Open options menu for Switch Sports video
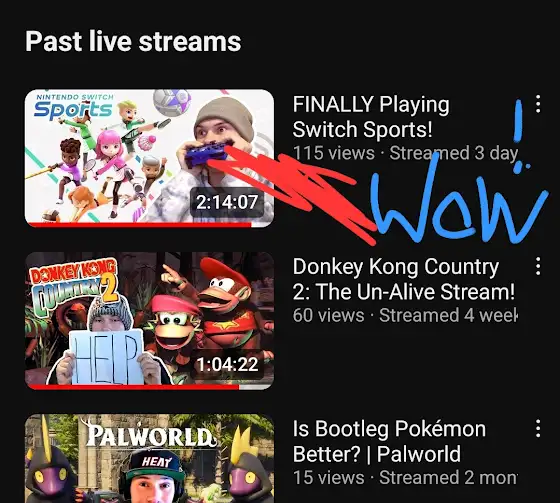The width and height of the screenshot is (560, 503). (538, 104)
